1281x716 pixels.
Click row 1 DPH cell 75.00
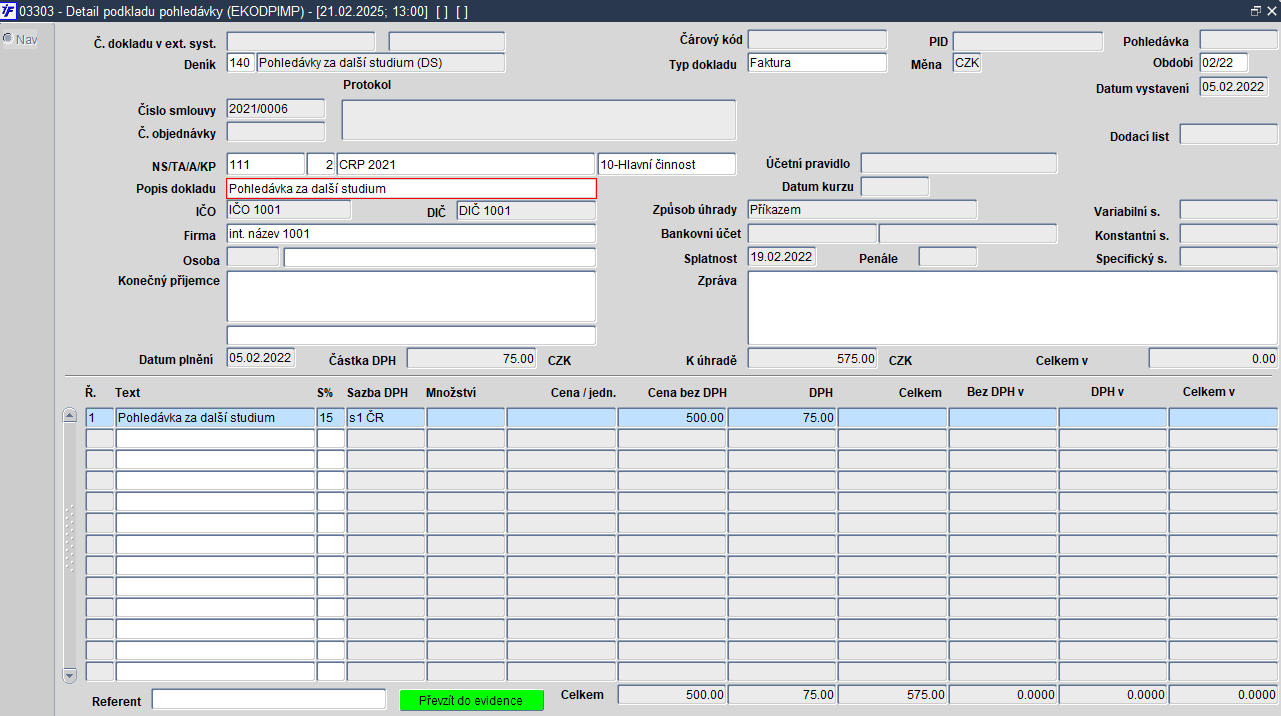782,418
